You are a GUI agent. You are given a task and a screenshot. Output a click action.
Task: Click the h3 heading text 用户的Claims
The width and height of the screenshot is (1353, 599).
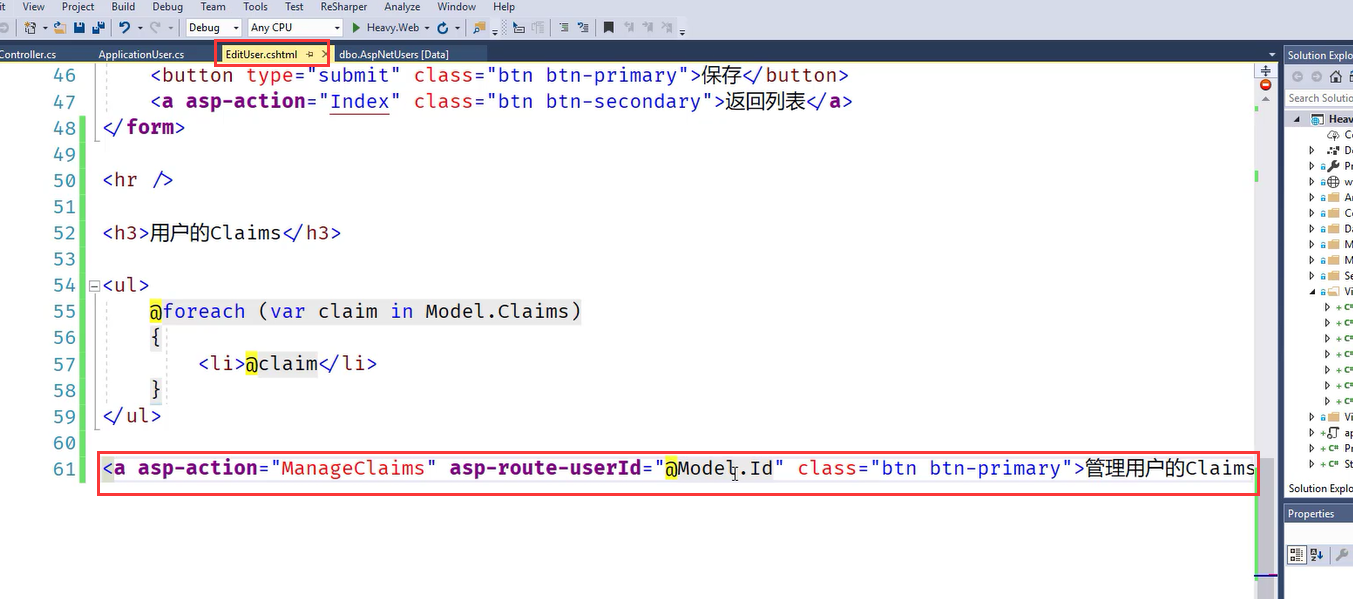pyautogui.click(x=216, y=233)
